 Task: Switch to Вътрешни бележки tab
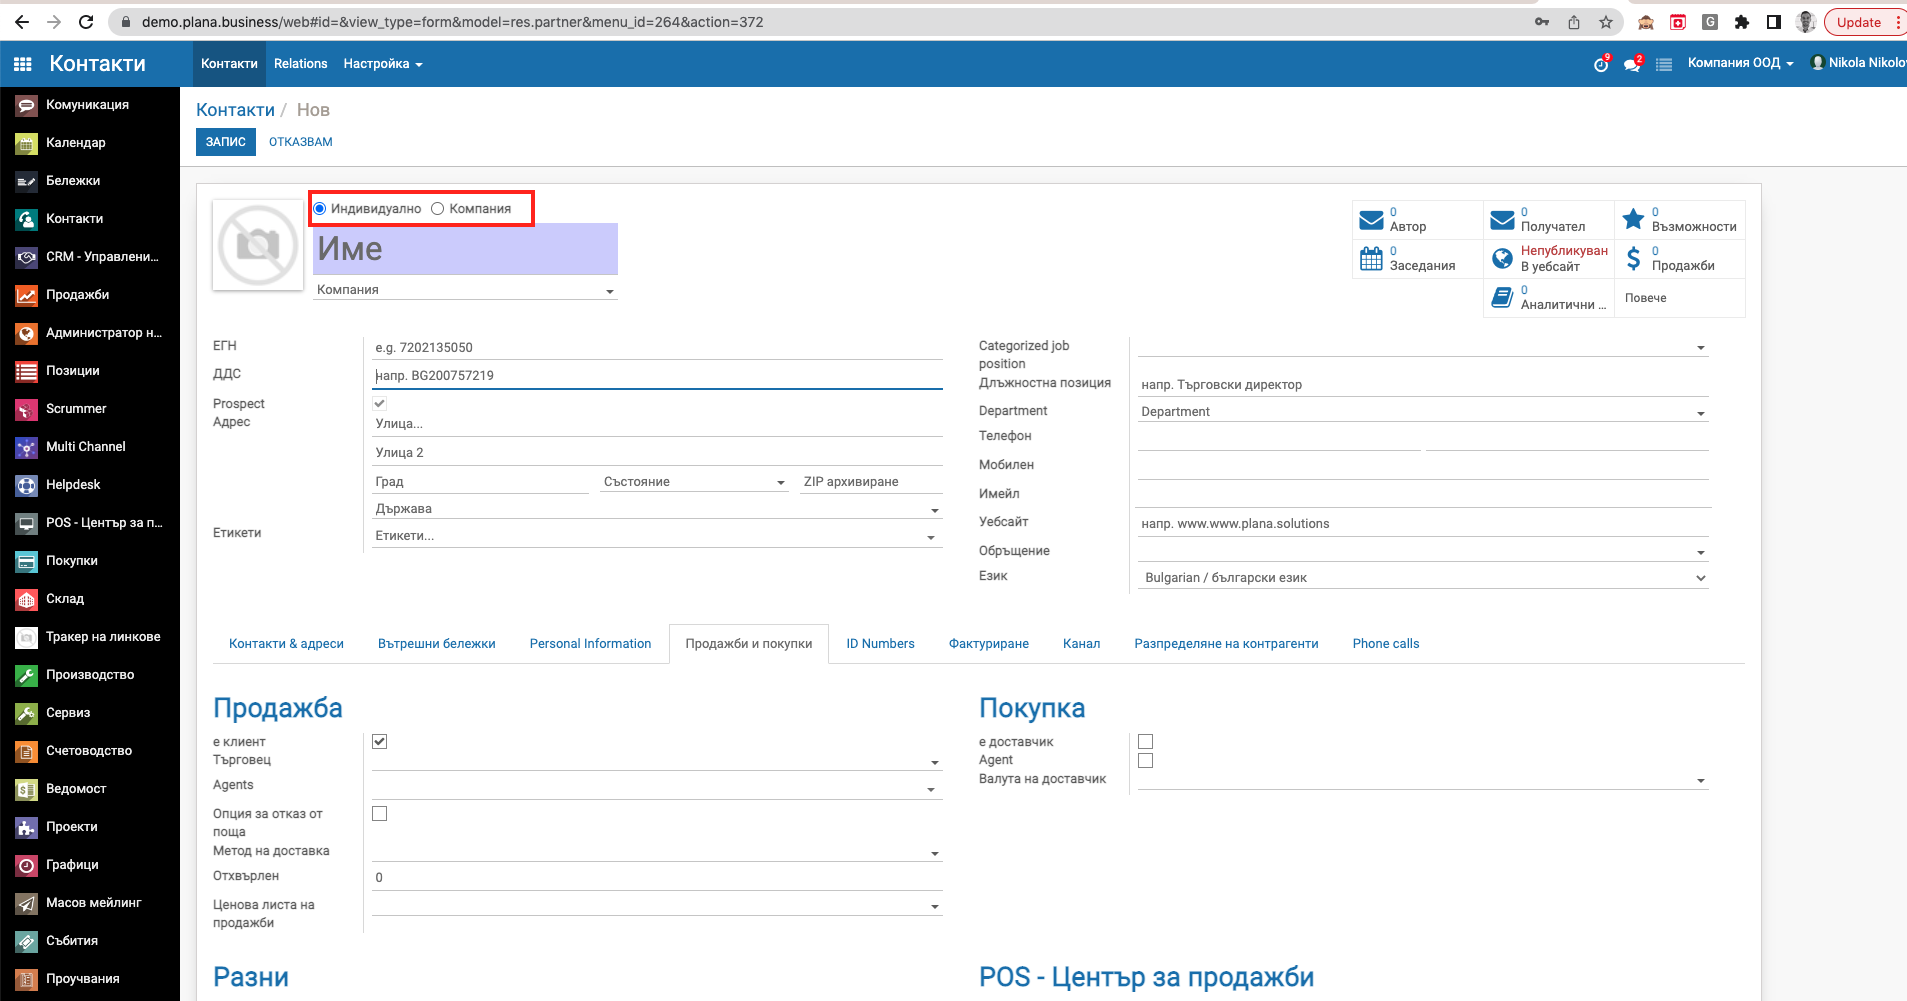pos(437,644)
